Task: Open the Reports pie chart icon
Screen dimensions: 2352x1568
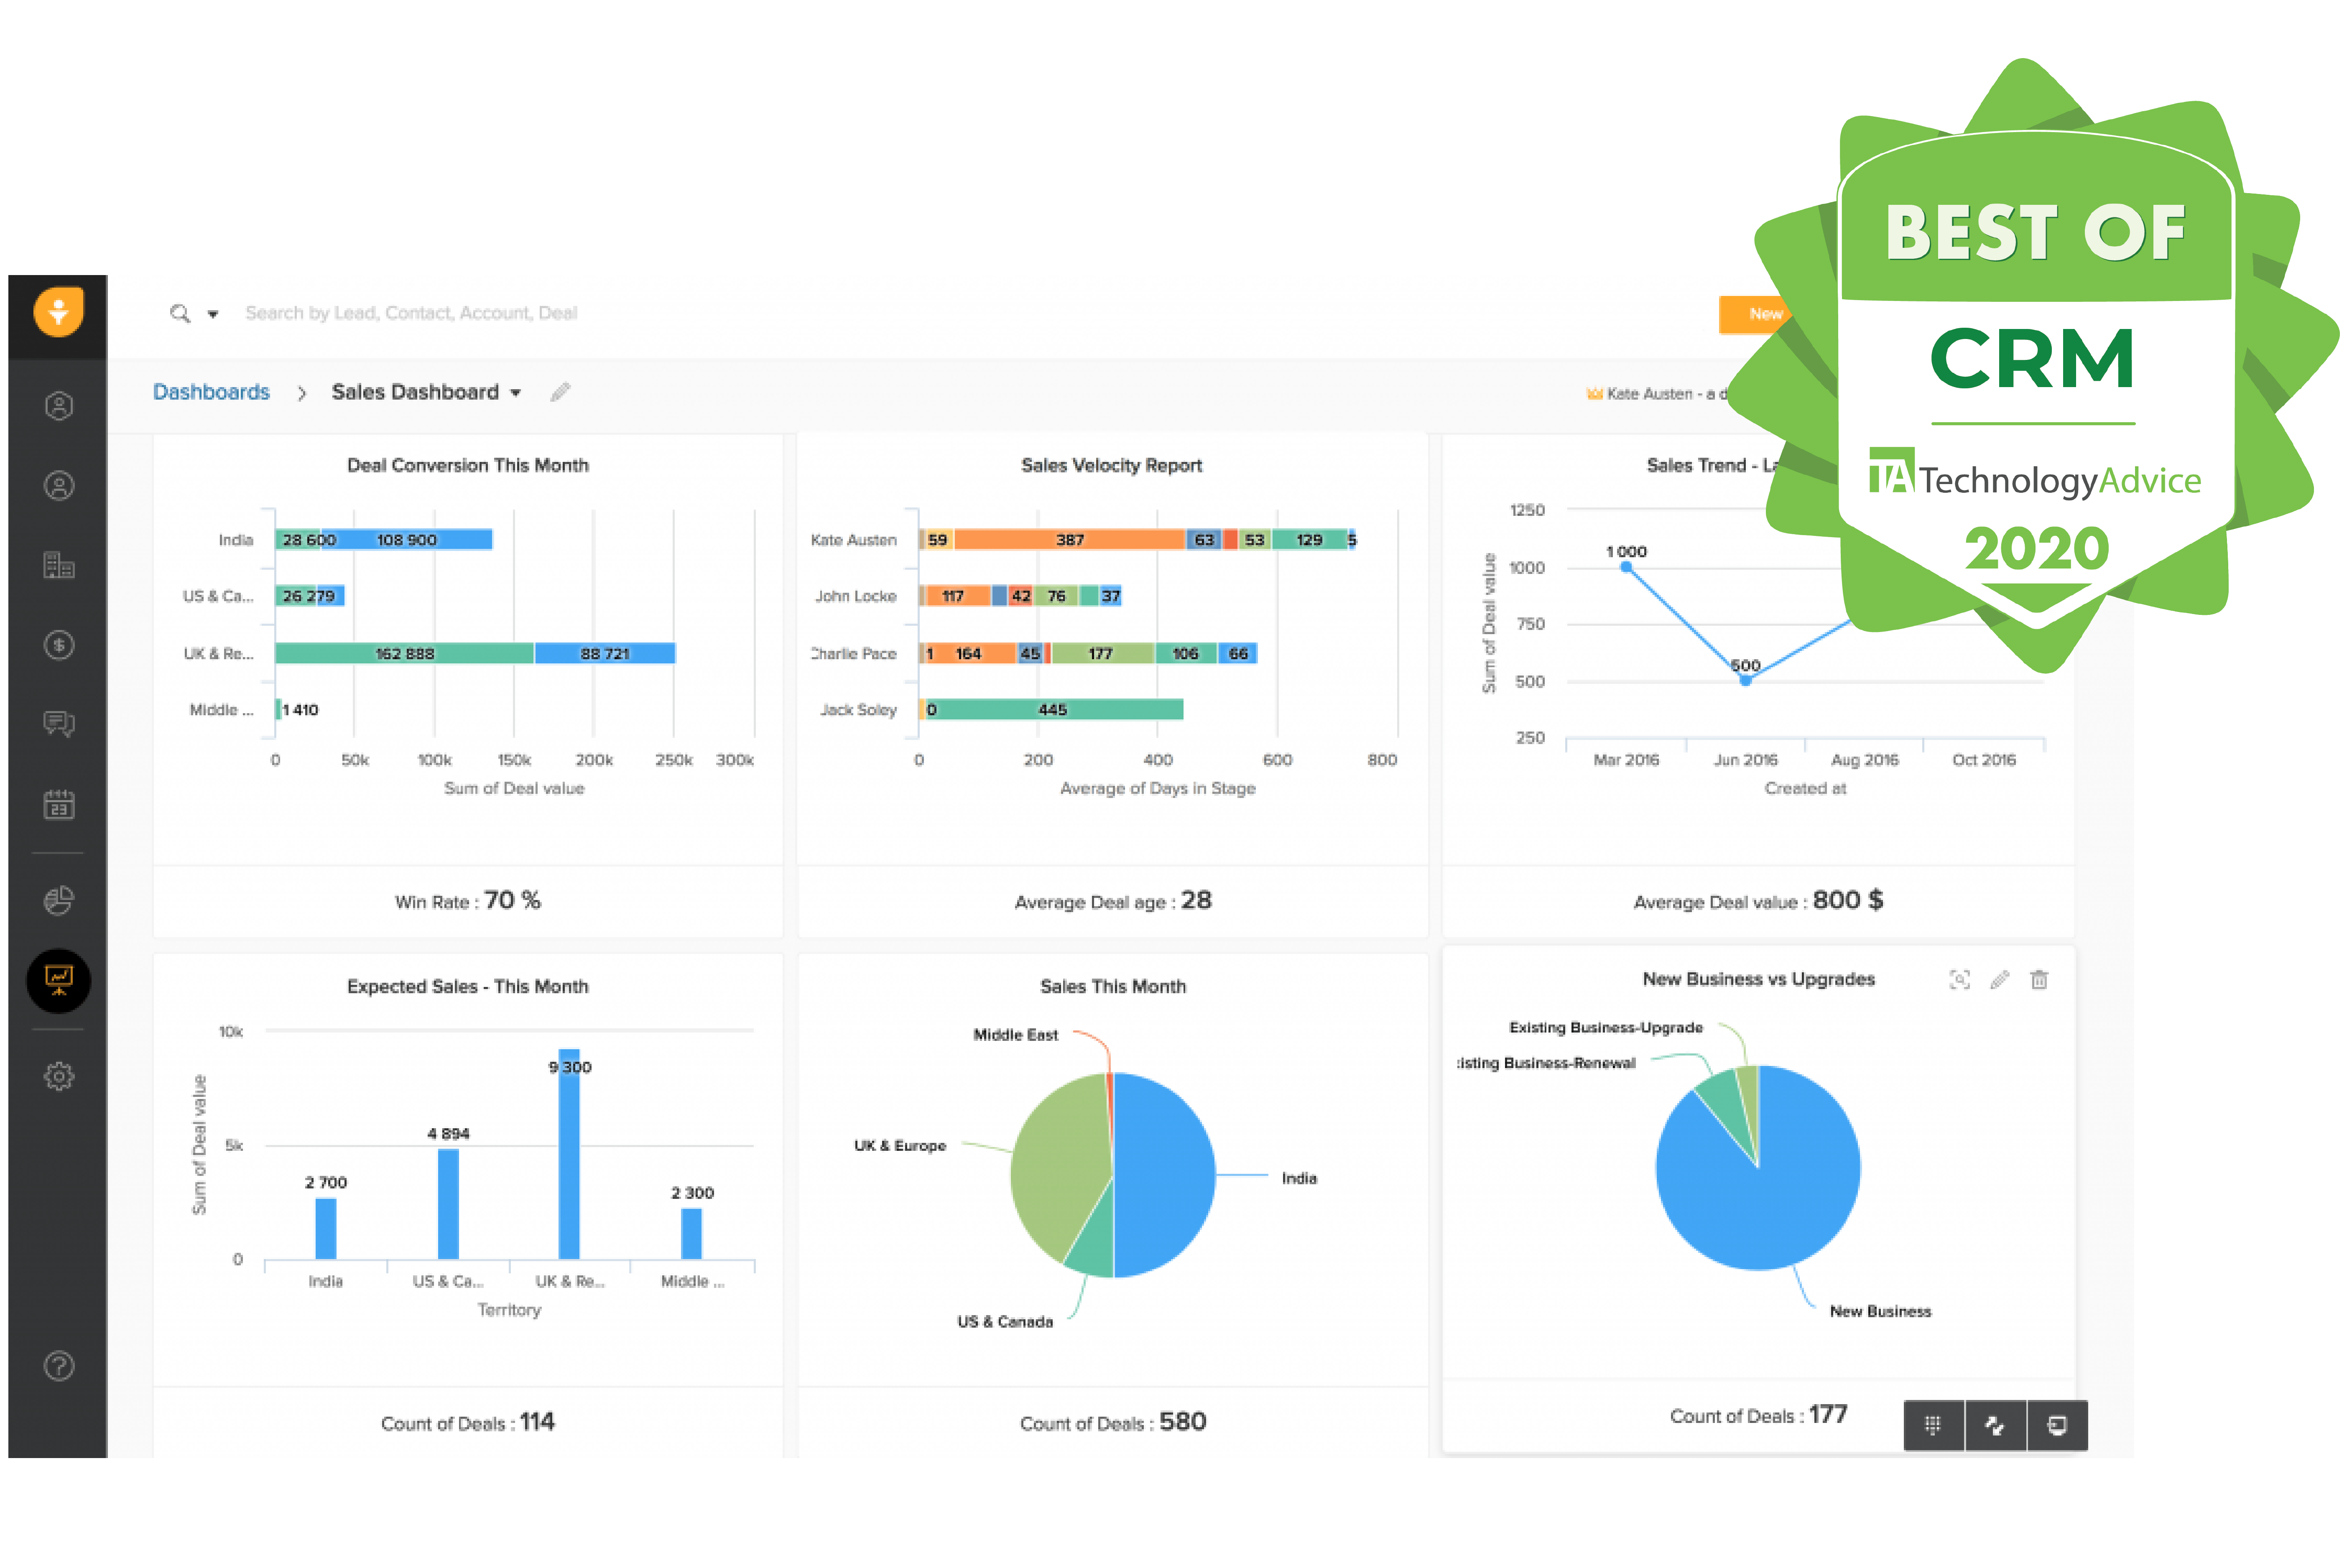Action: pos(59,900)
